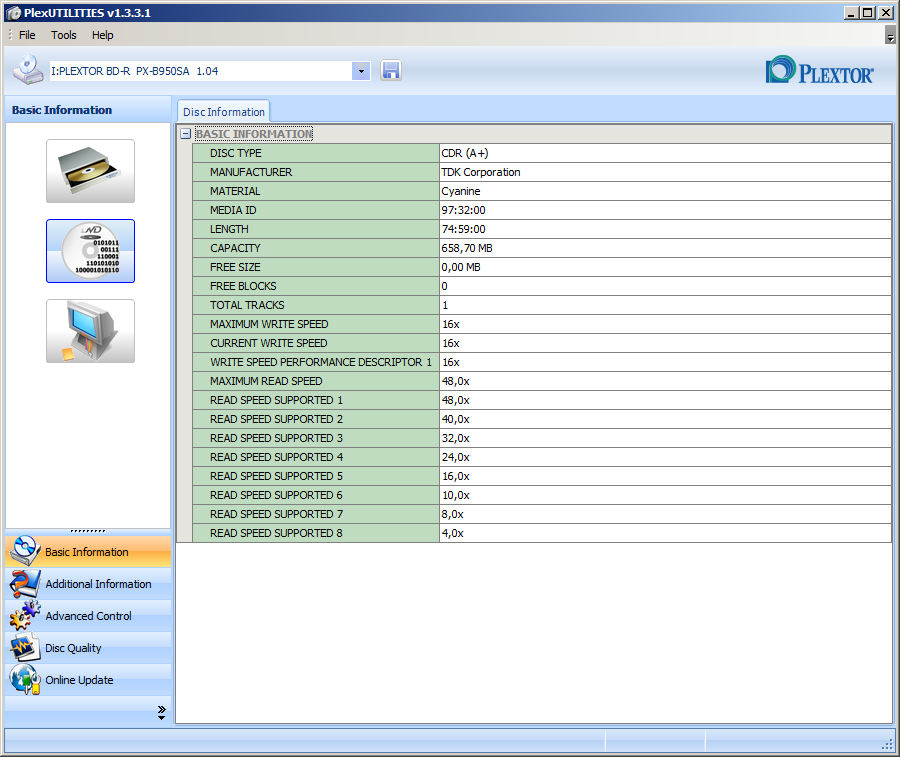Click the navigation pane splitter grip dots
Image resolution: width=900 pixels, height=757 pixels.
(88, 531)
